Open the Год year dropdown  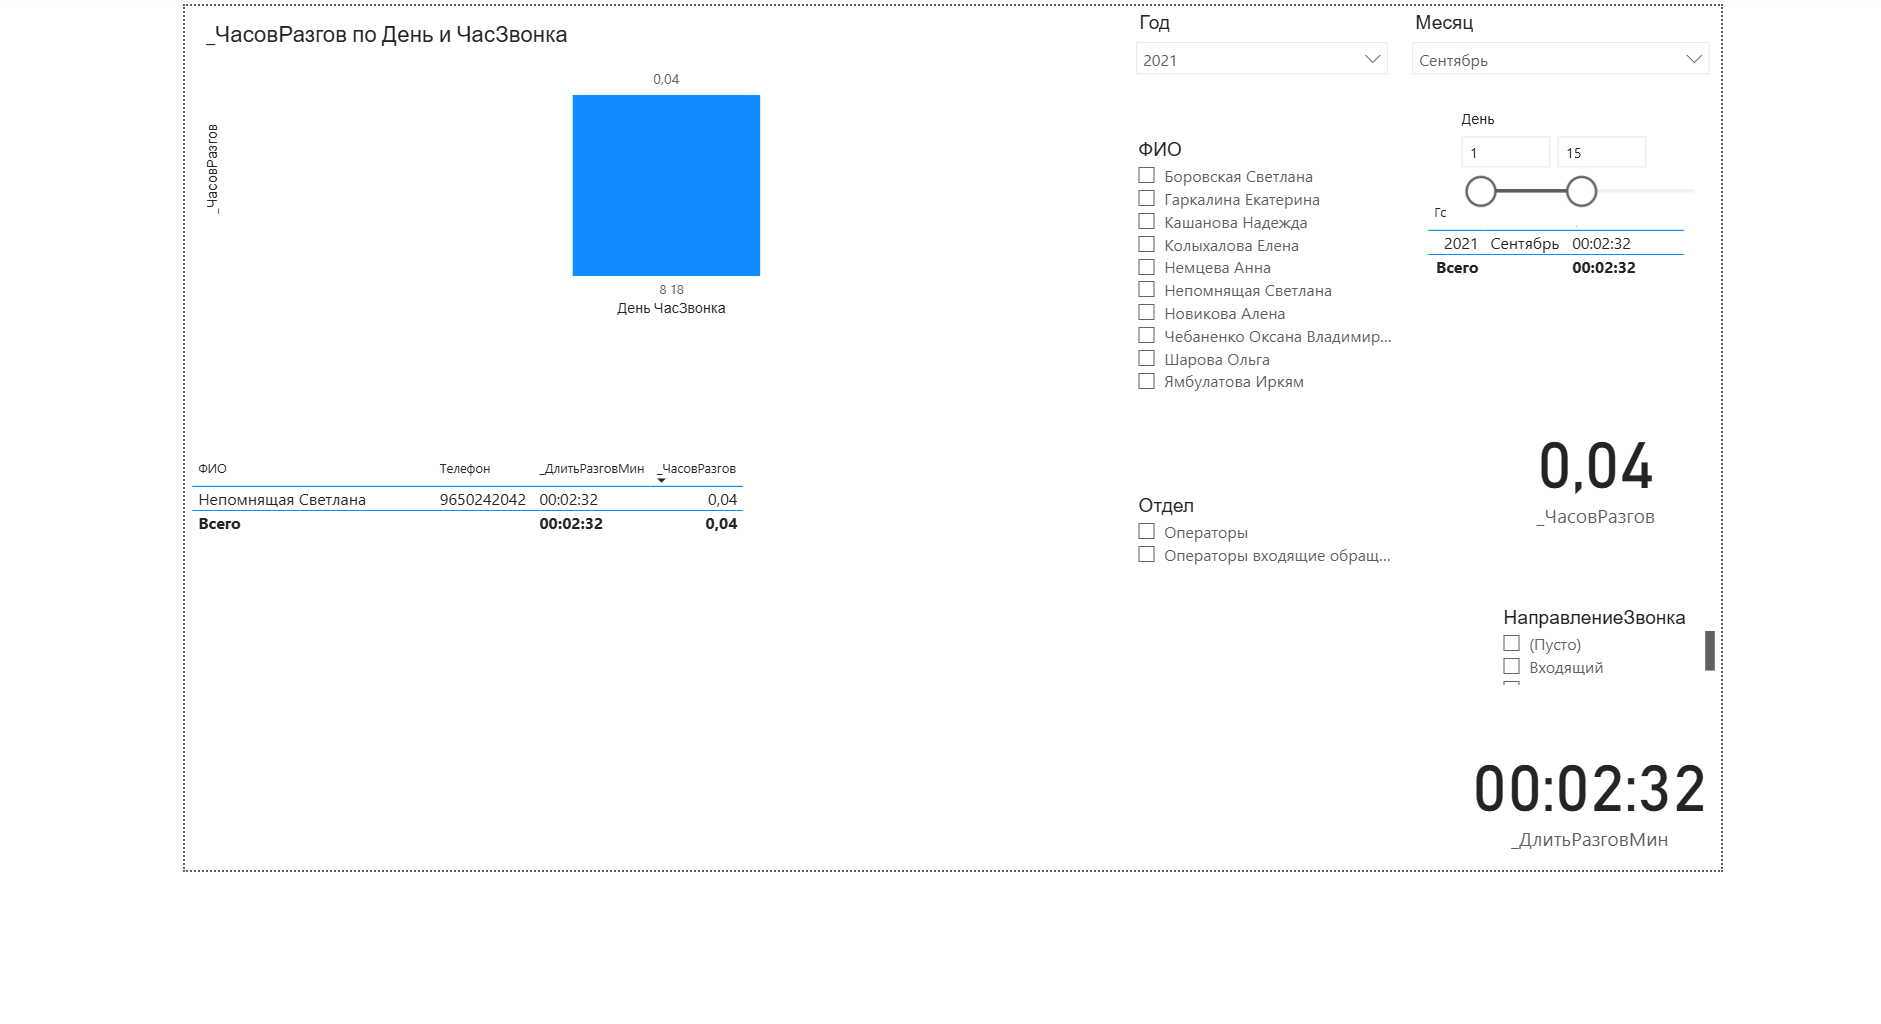[1261, 59]
